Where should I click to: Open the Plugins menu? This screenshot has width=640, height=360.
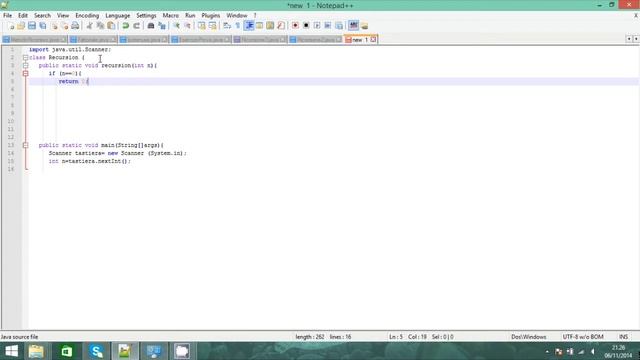tap(211, 16)
